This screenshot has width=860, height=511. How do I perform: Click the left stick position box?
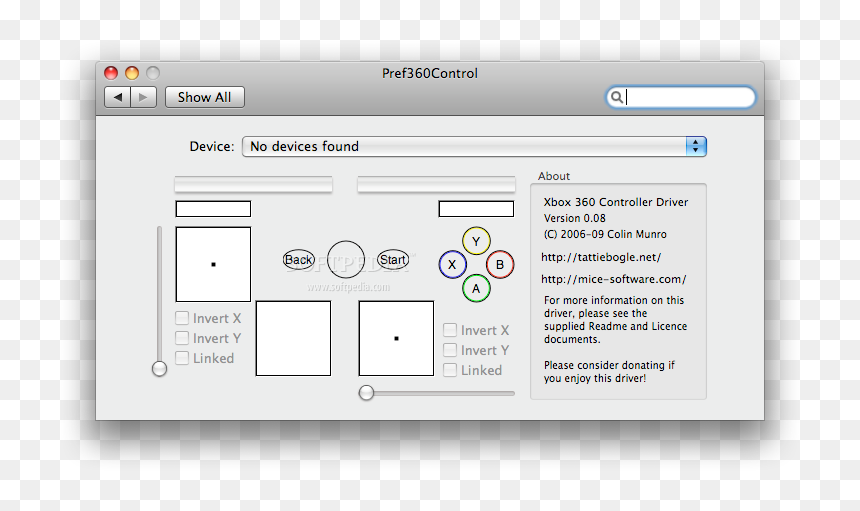coord(213,264)
